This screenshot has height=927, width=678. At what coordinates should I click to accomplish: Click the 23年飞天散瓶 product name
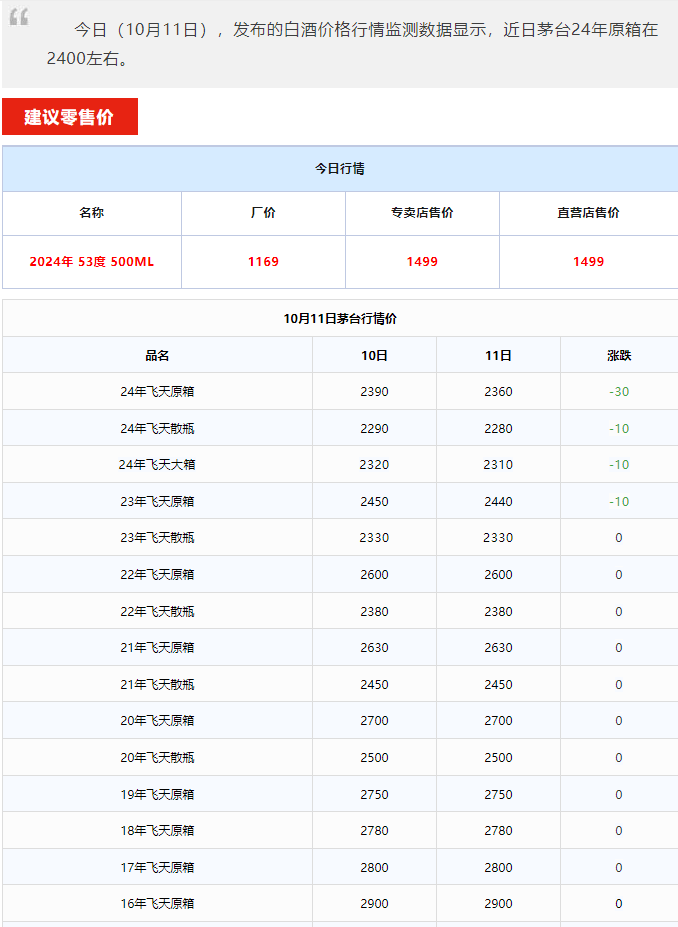click(157, 538)
